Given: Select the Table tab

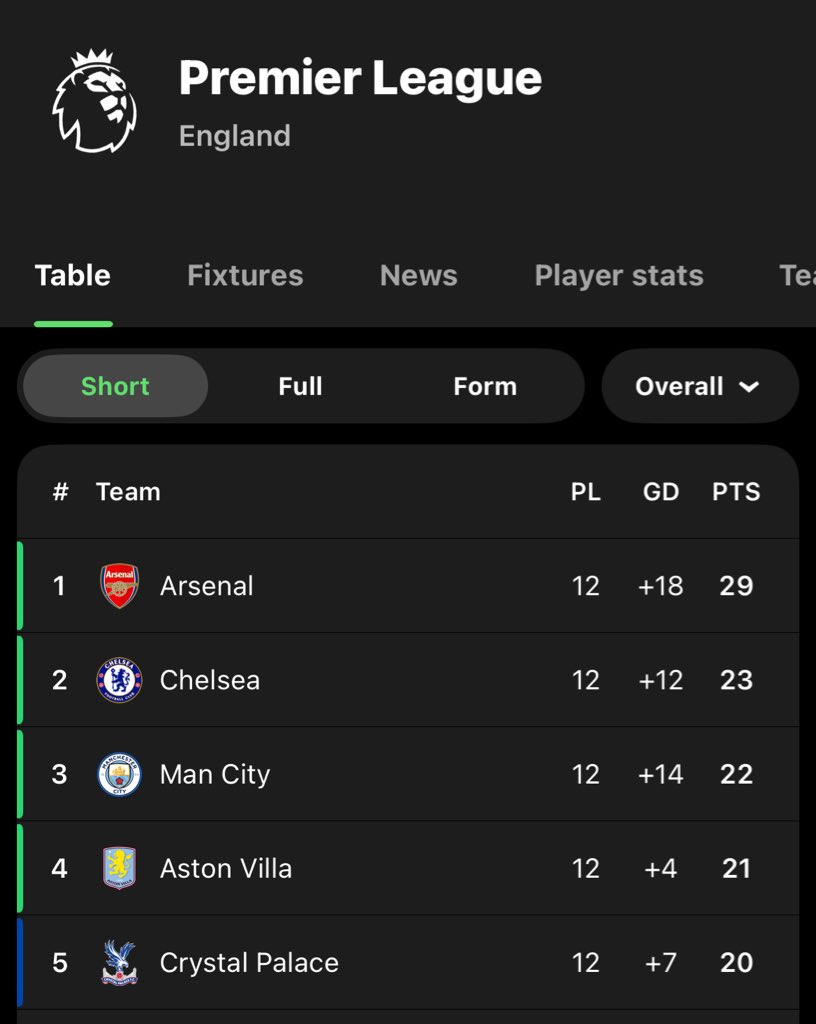Looking at the screenshot, I should coord(73,276).
